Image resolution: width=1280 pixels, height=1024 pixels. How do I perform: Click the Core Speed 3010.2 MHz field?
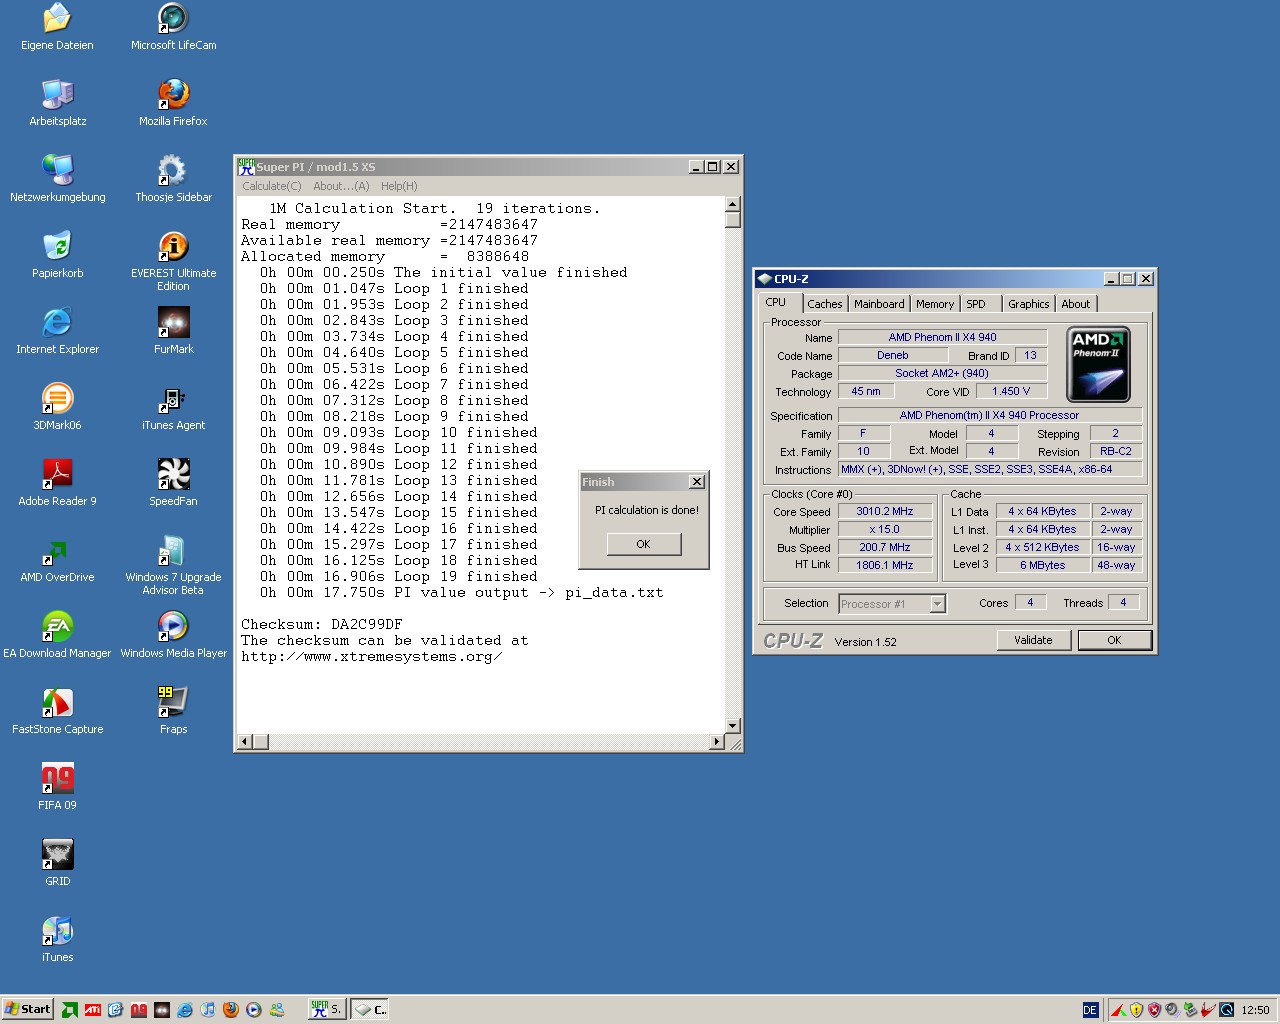pyautogui.click(x=885, y=511)
